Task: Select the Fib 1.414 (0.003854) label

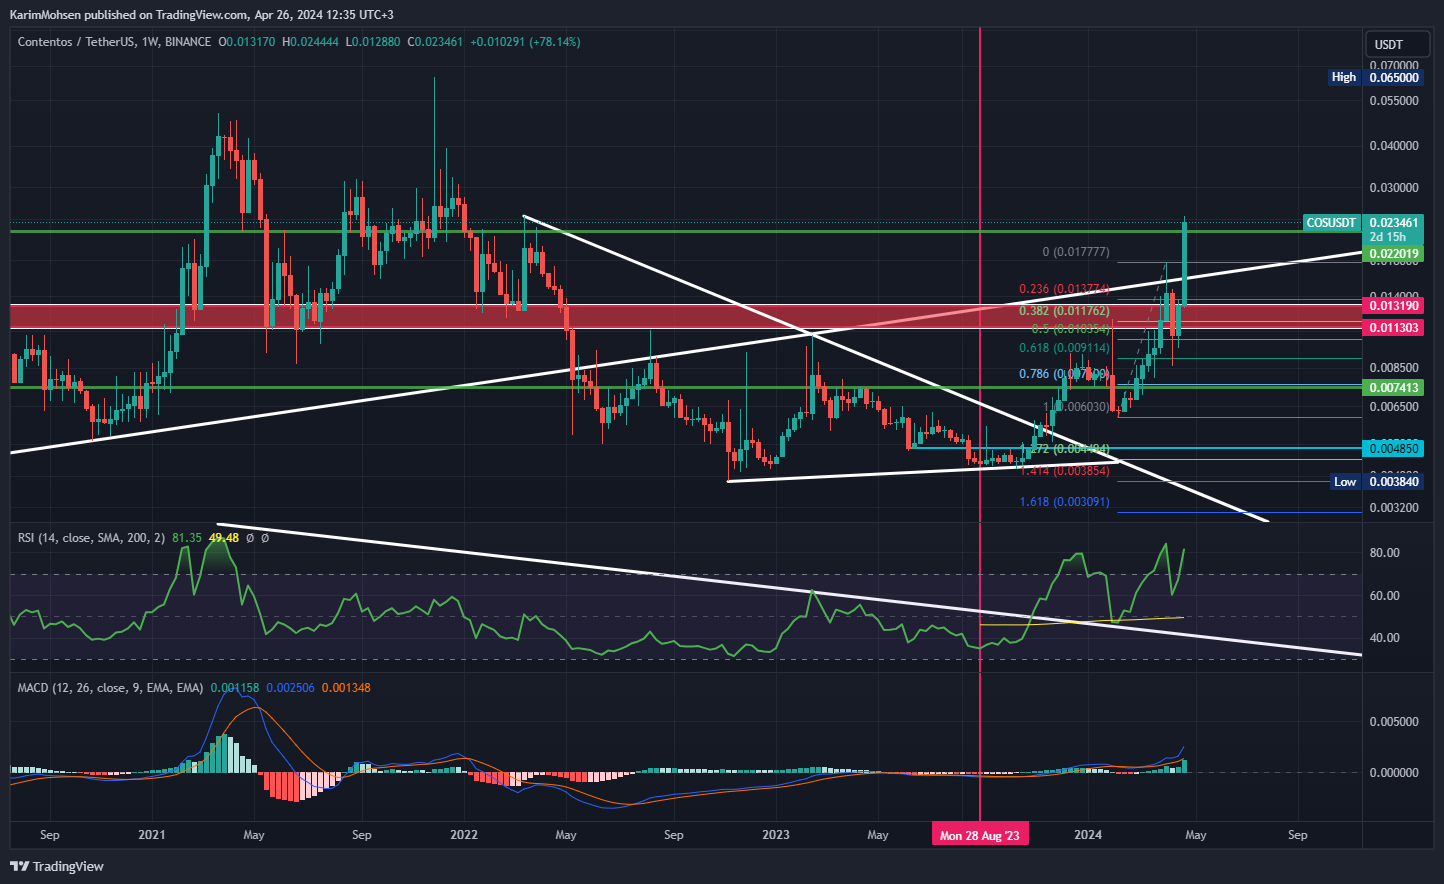Action: coord(1064,470)
